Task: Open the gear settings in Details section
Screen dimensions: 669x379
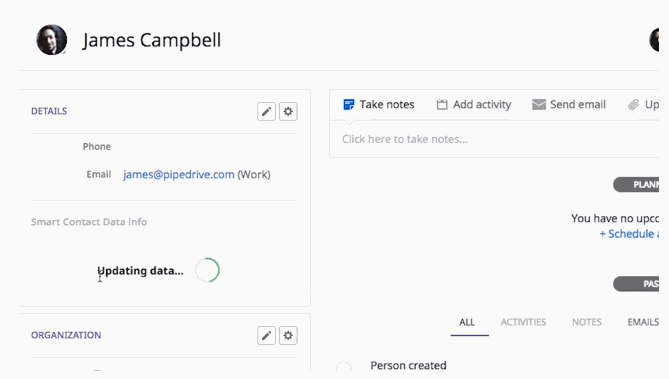Action: (x=288, y=112)
